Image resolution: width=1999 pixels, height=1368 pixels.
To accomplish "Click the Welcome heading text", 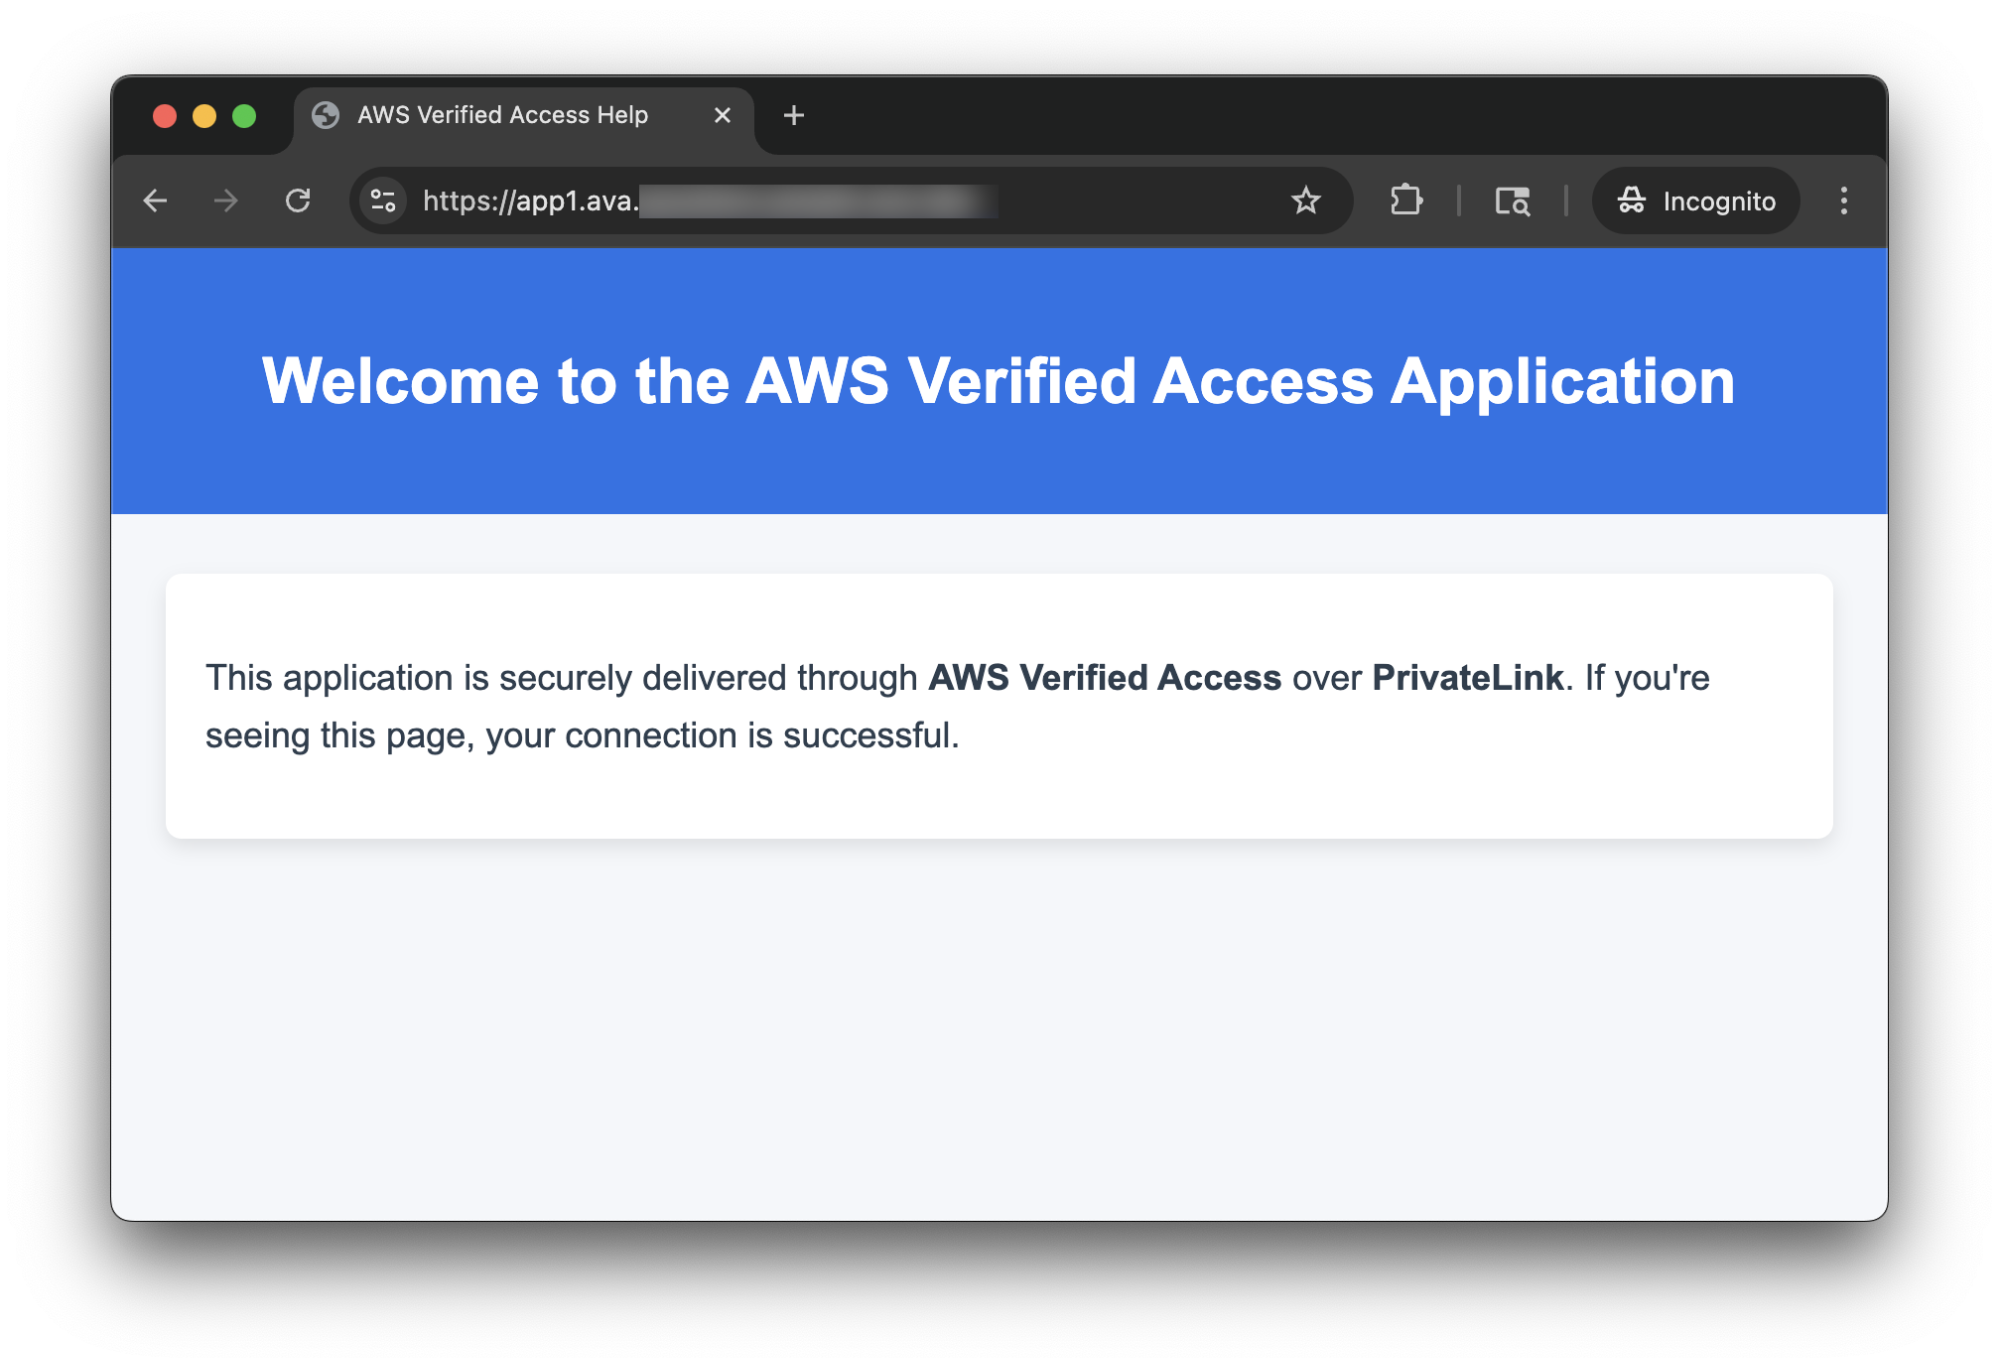I will tap(998, 381).
